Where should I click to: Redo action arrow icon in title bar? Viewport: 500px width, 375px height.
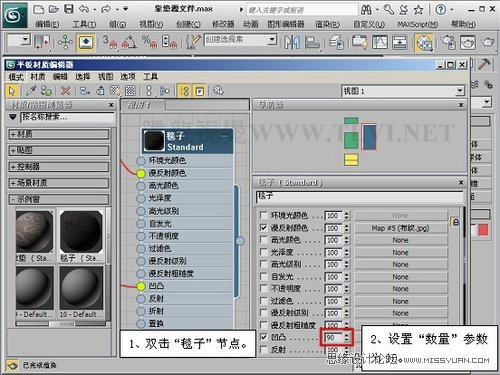[106, 9]
